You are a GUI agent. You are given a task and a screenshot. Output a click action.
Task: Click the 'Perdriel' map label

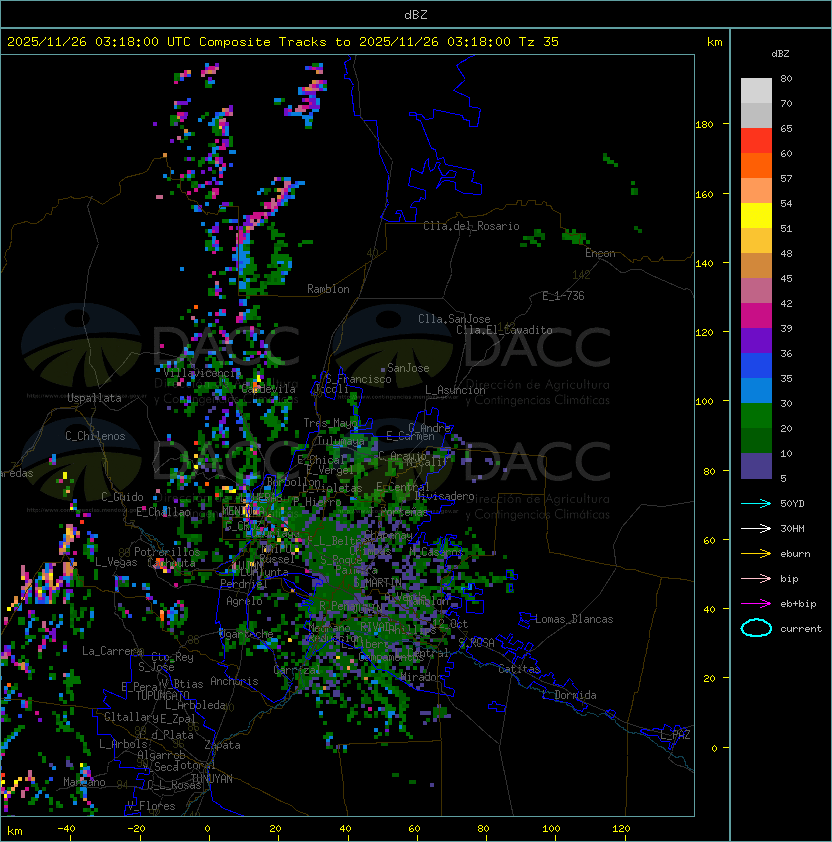244,584
